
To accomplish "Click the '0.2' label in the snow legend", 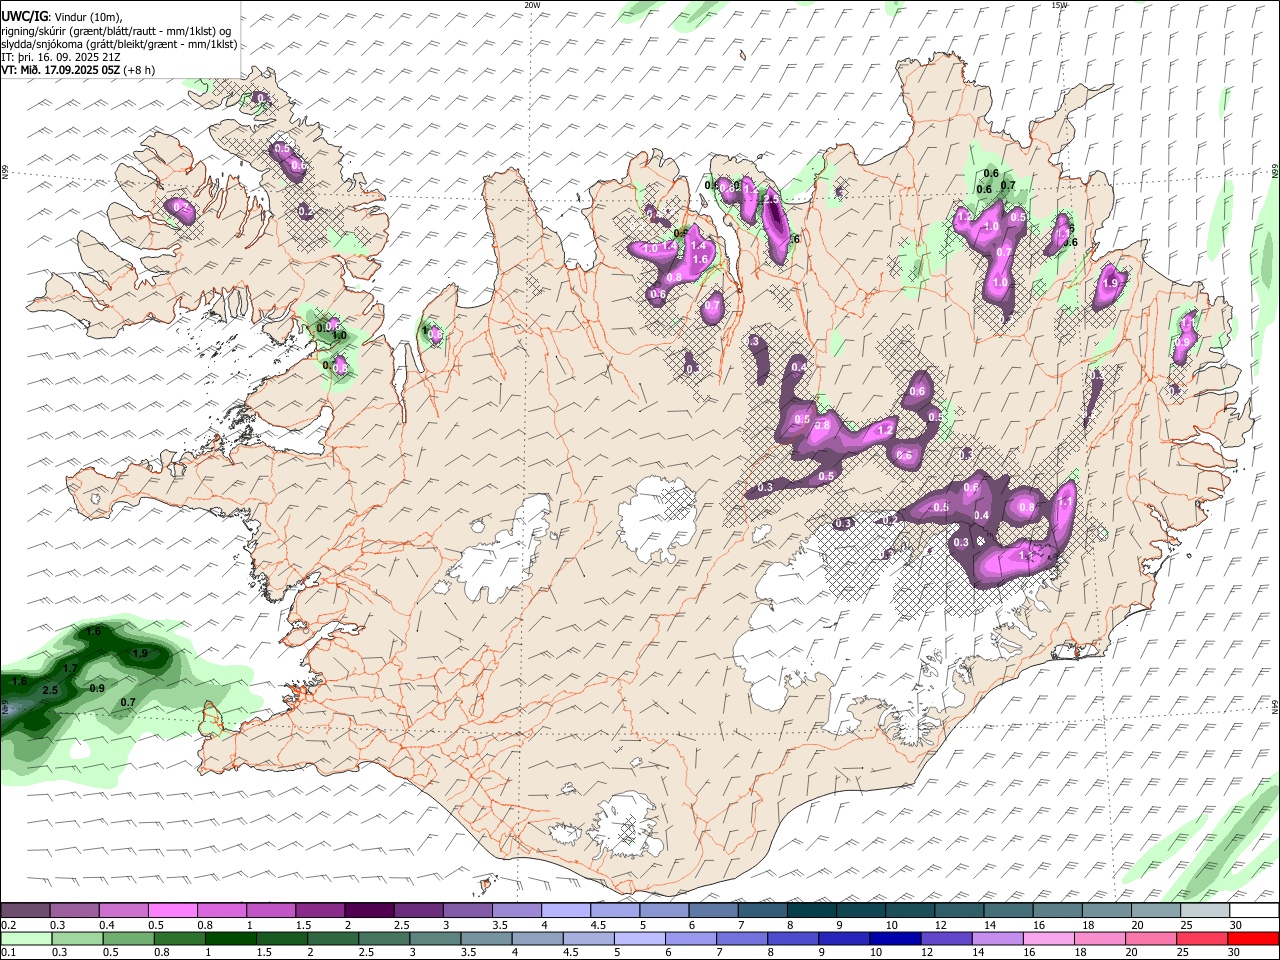I will click(x=9, y=925).
